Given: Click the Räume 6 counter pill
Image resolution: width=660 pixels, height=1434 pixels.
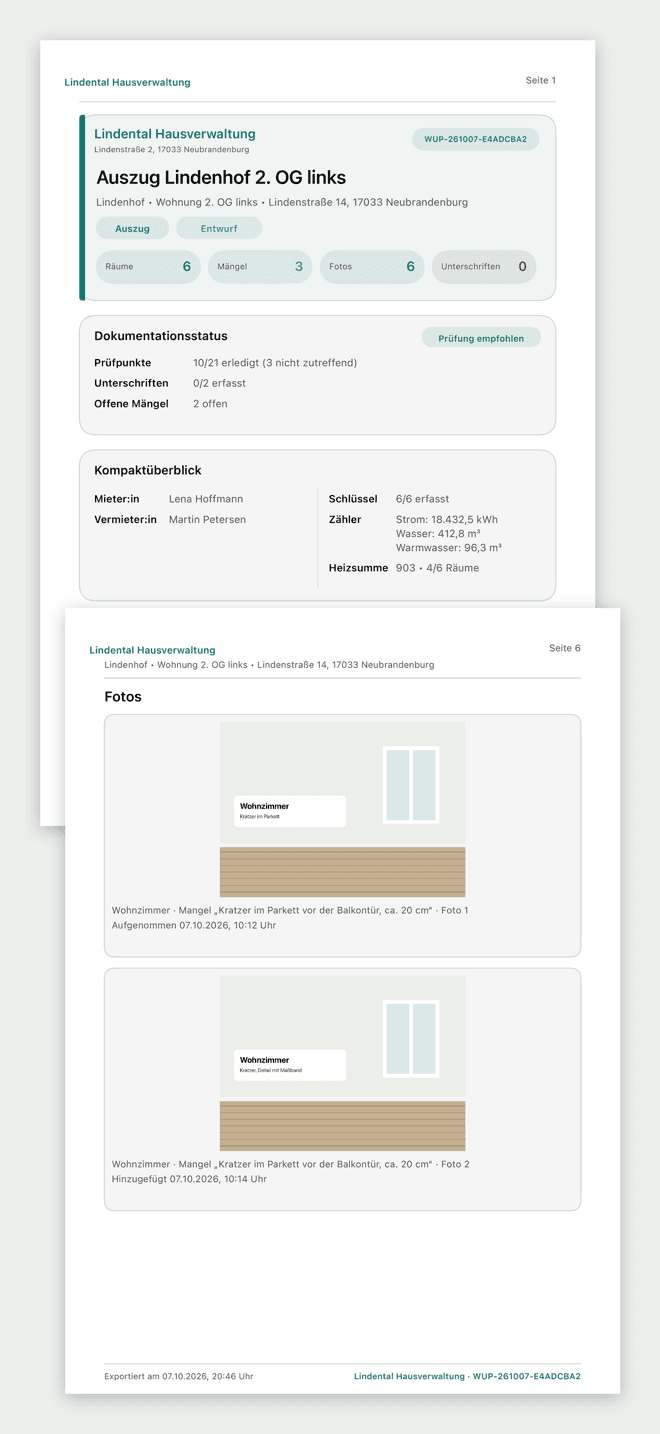Looking at the screenshot, I should [x=148, y=267].
